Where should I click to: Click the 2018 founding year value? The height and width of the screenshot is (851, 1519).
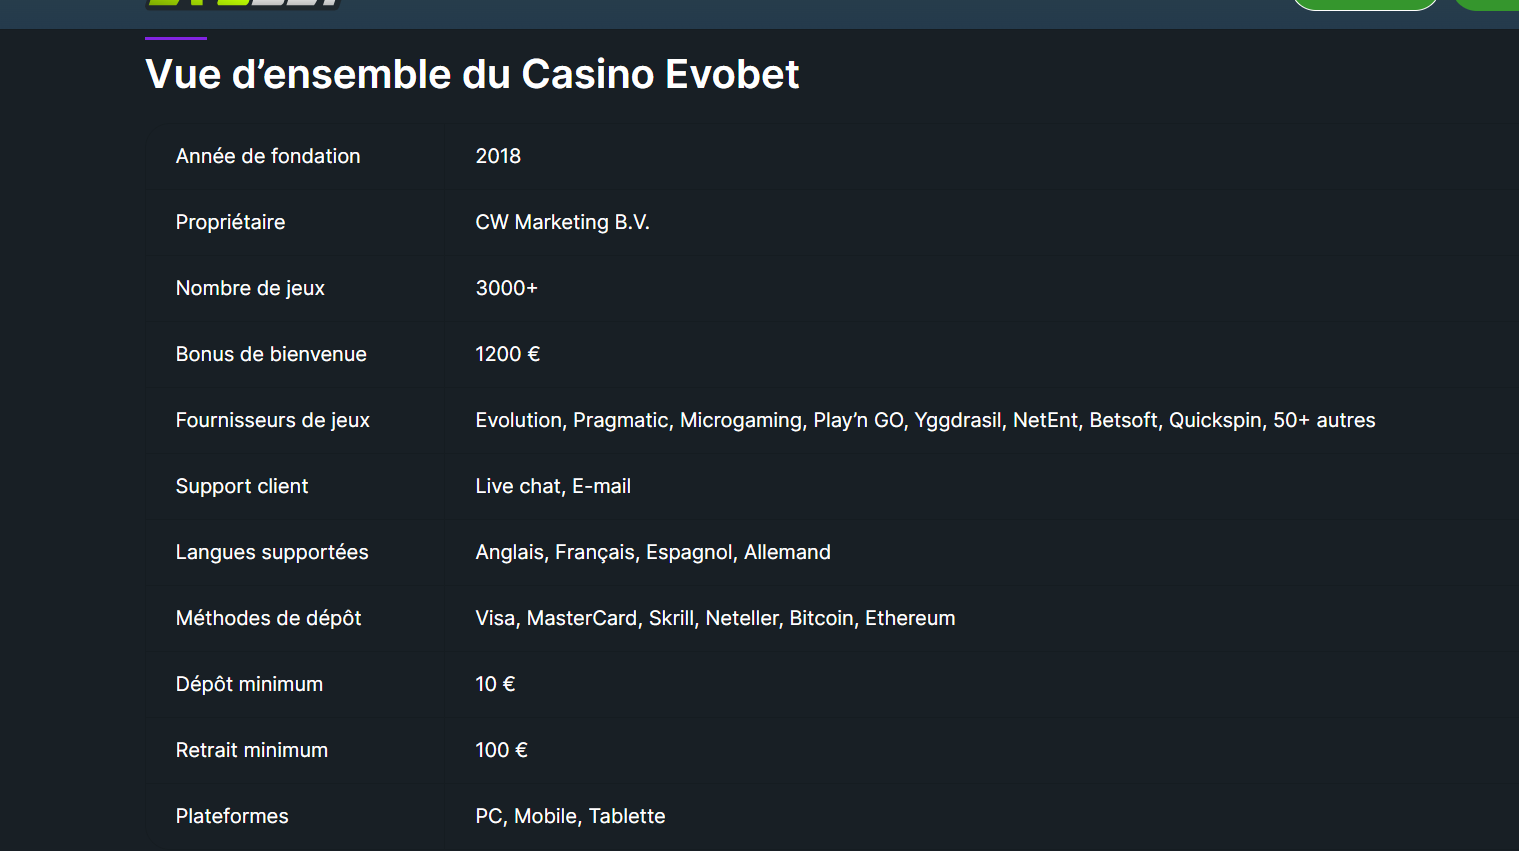coord(498,156)
